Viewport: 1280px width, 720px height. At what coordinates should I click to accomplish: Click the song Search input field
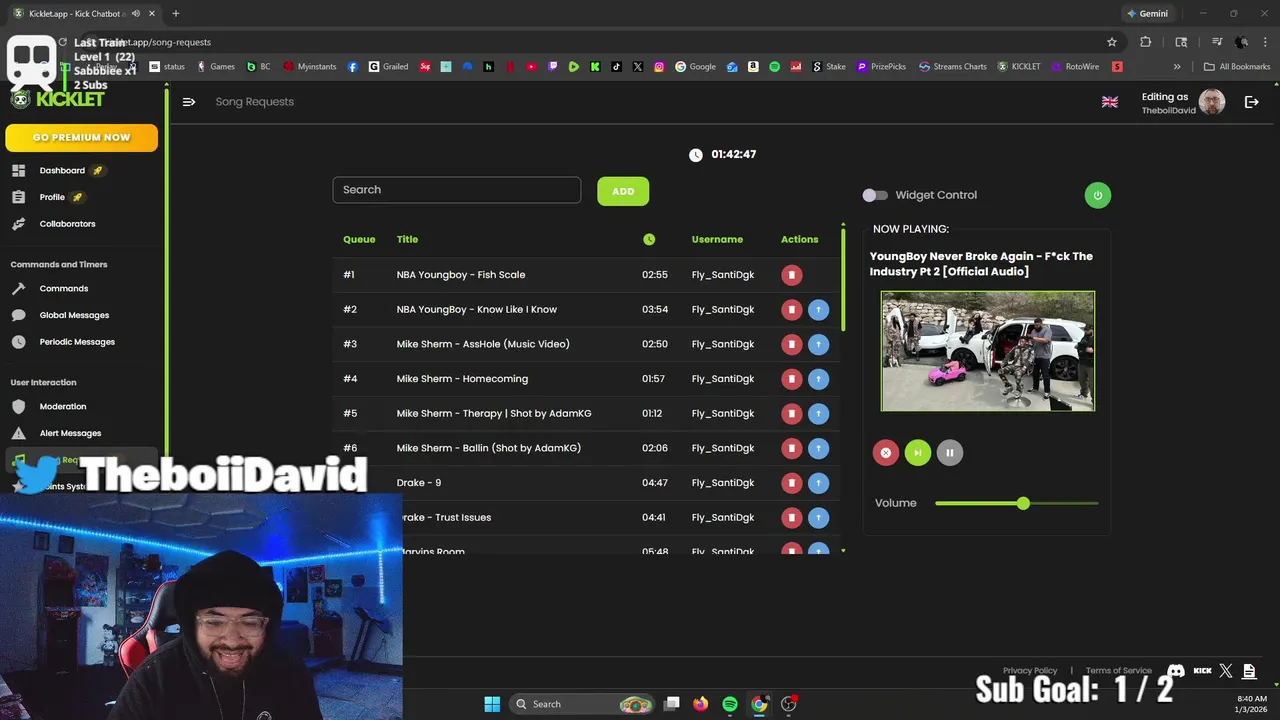click(x=457, y=190)
